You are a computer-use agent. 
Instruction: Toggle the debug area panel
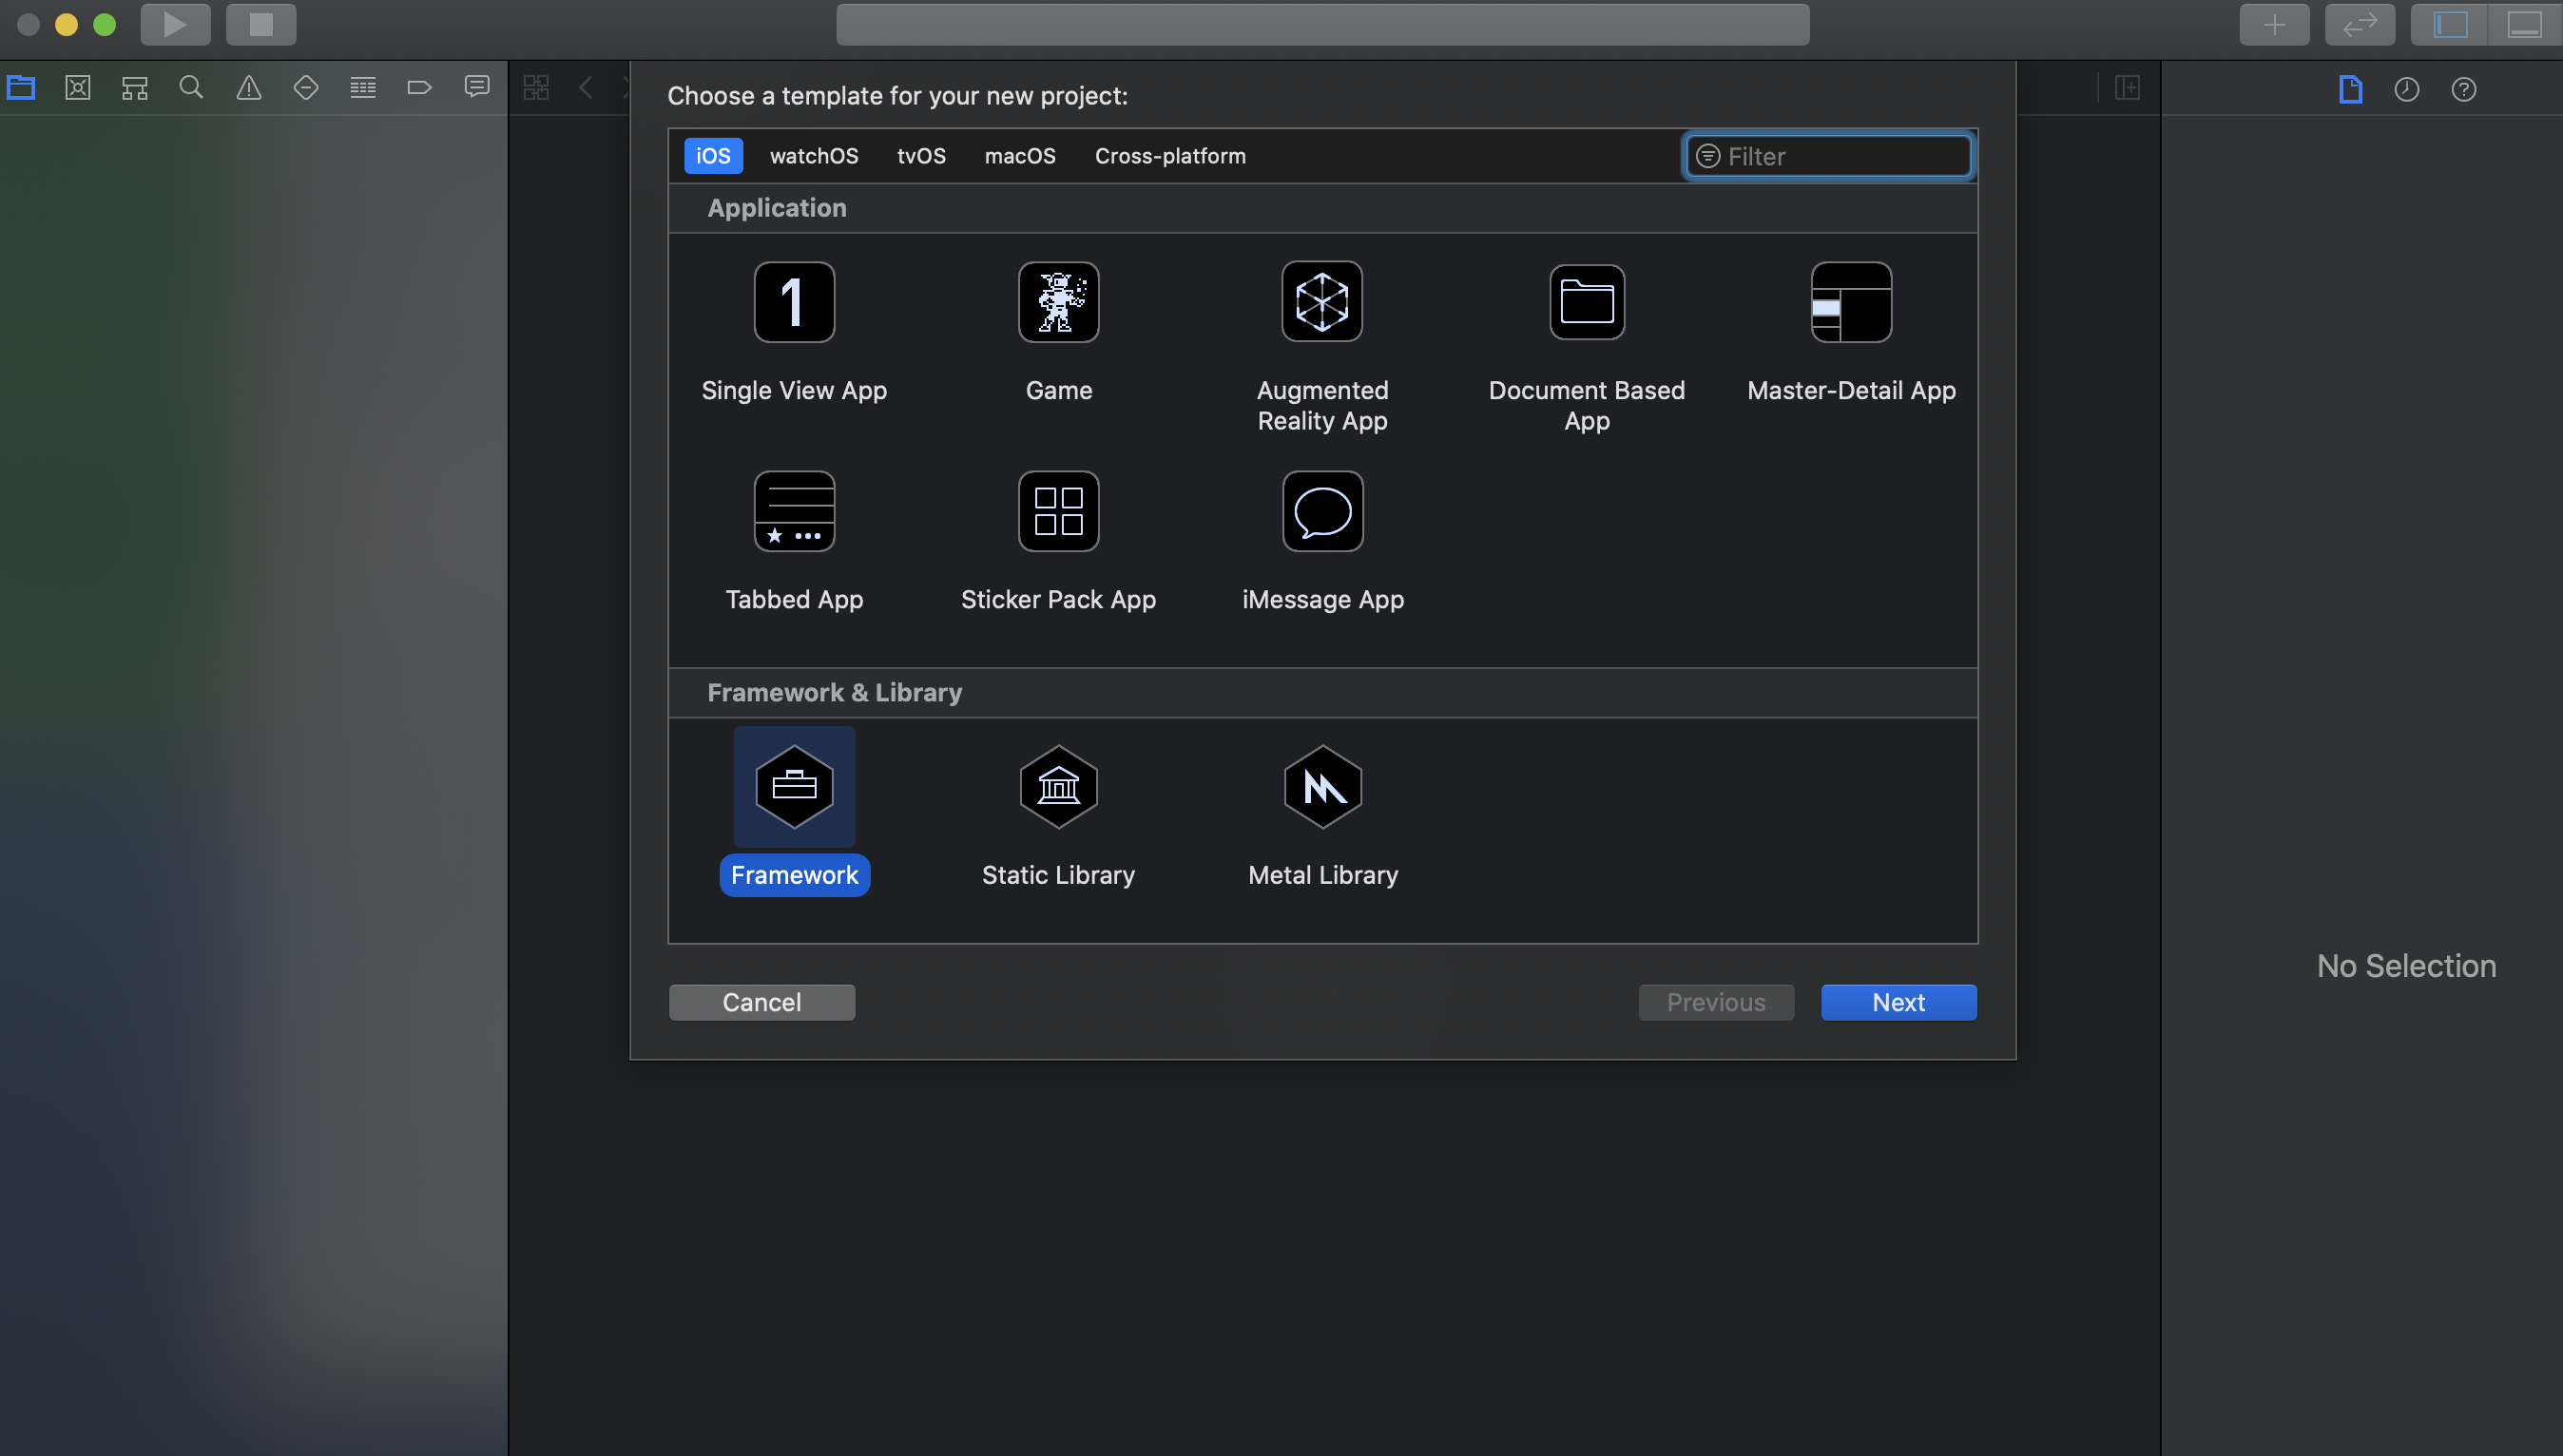pos(2523,25)
